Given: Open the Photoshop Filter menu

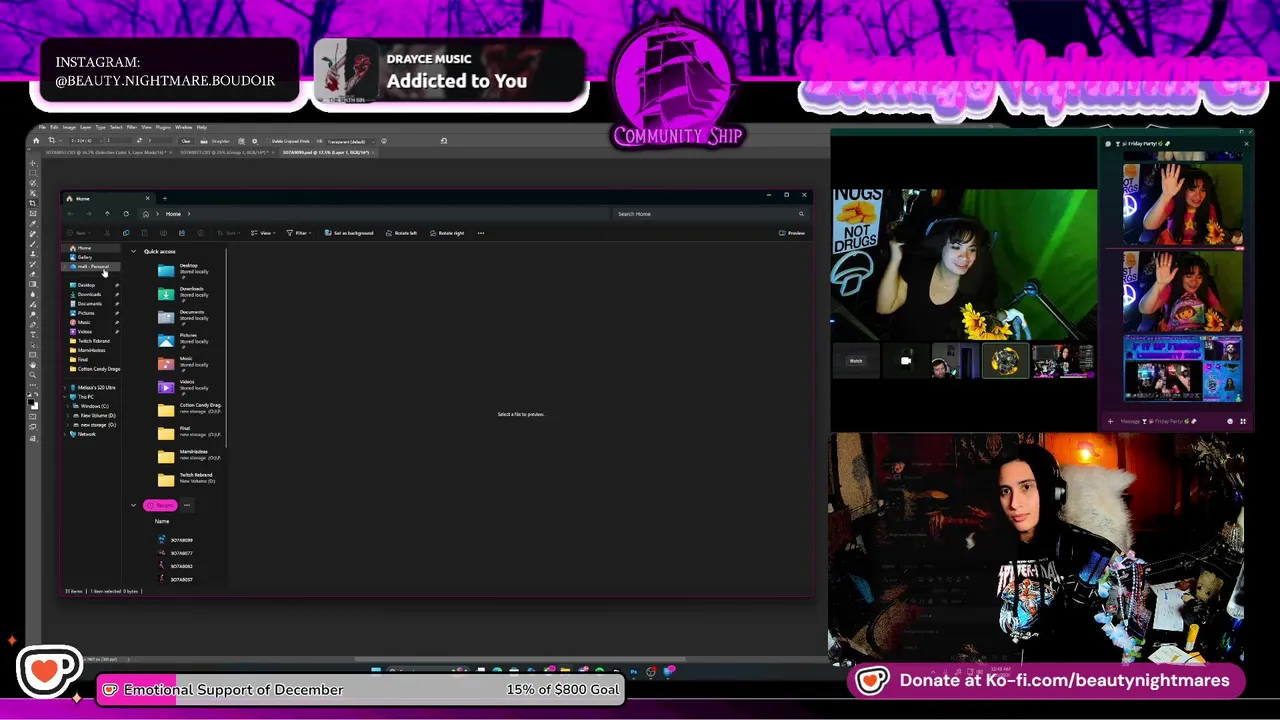Looking at the screenshot, I should (131, 127).
